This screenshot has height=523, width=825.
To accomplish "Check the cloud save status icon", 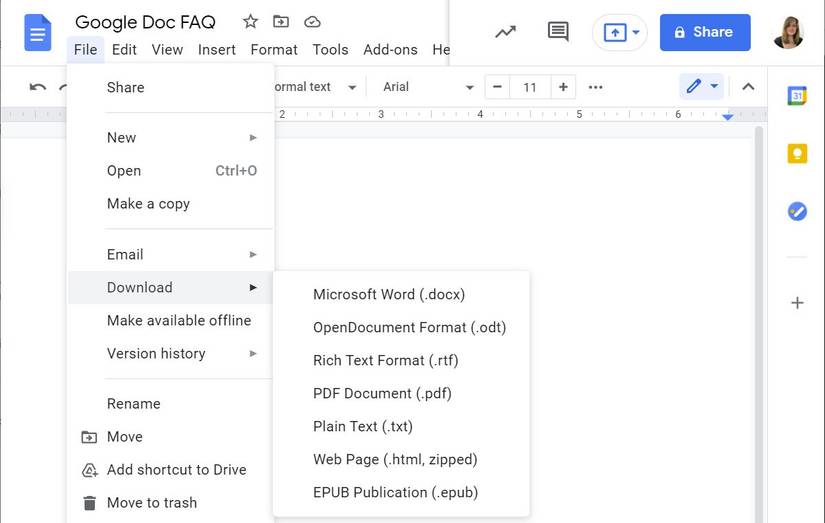I will [x=312, y=22].
